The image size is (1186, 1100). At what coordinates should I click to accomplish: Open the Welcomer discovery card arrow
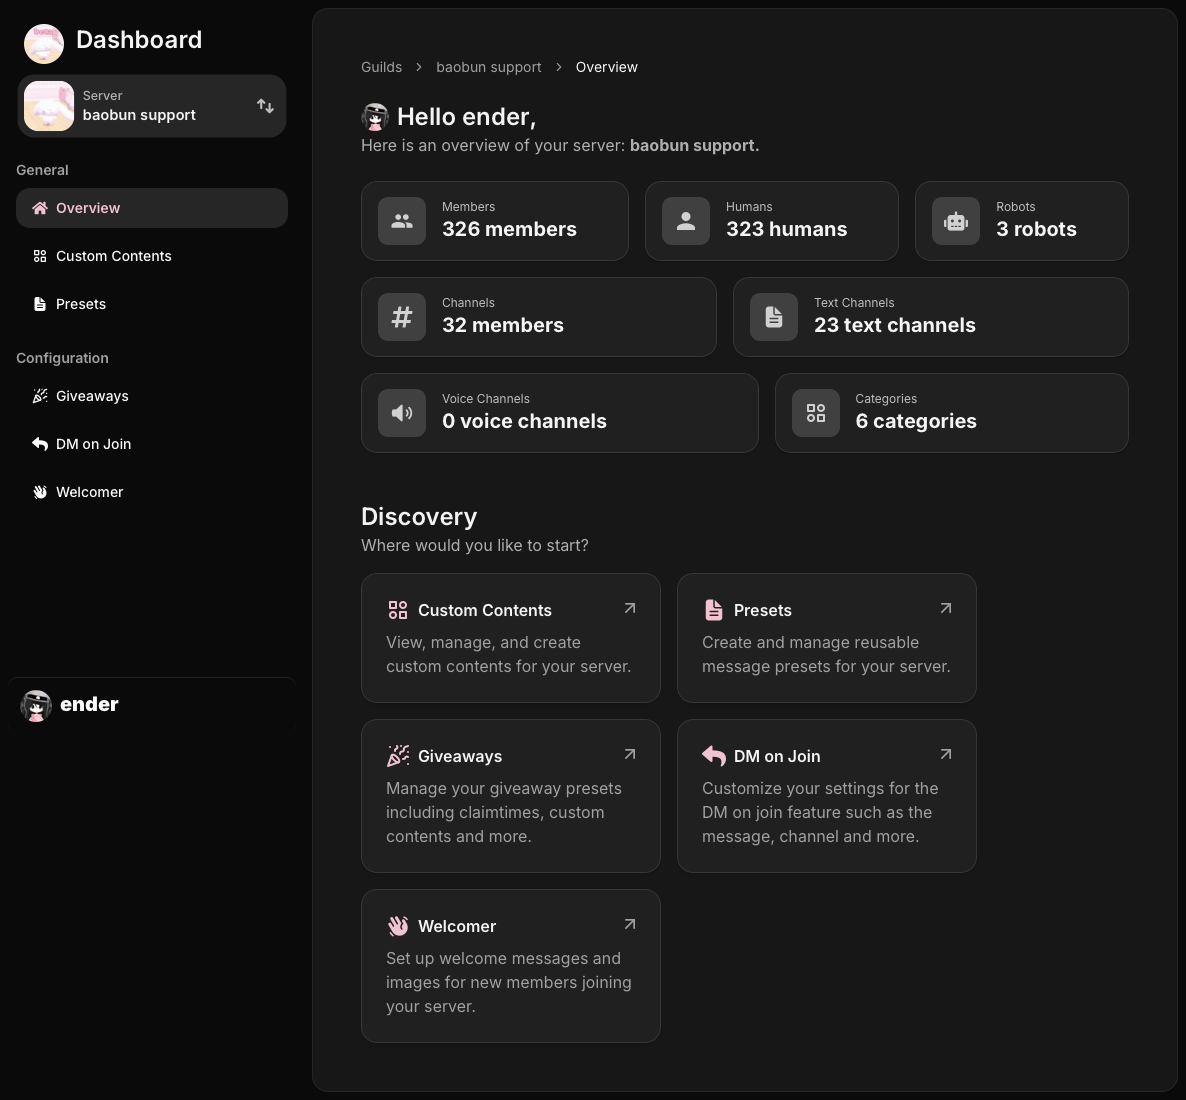[x=629, y=924]
